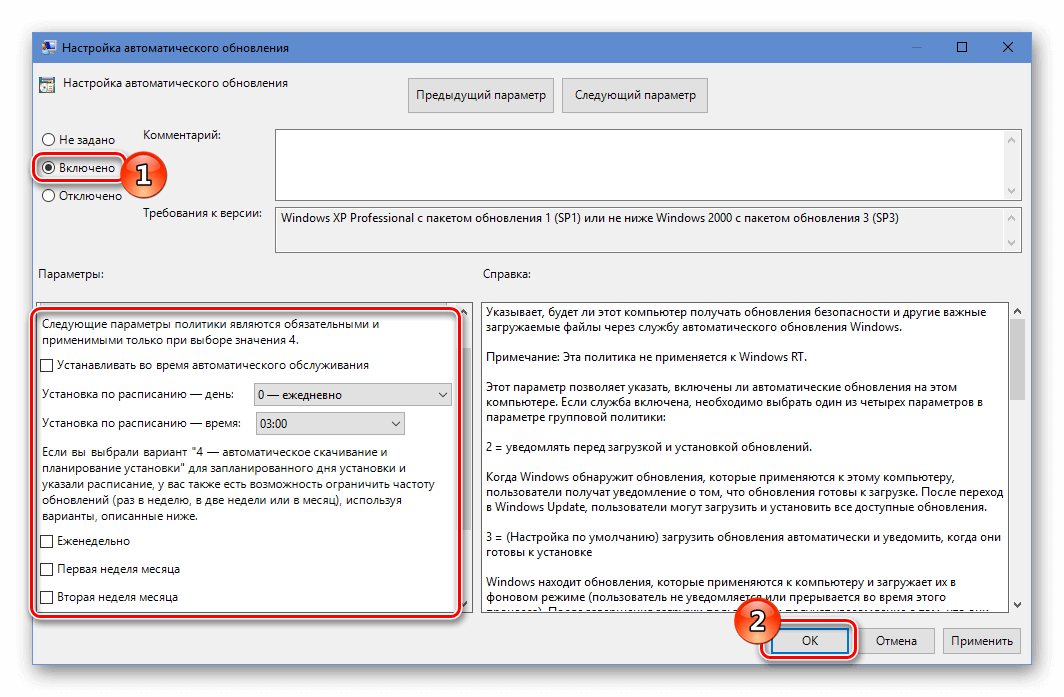
Task: Open the Установка по расписанию — день dropdown
Action: [353, 395]
